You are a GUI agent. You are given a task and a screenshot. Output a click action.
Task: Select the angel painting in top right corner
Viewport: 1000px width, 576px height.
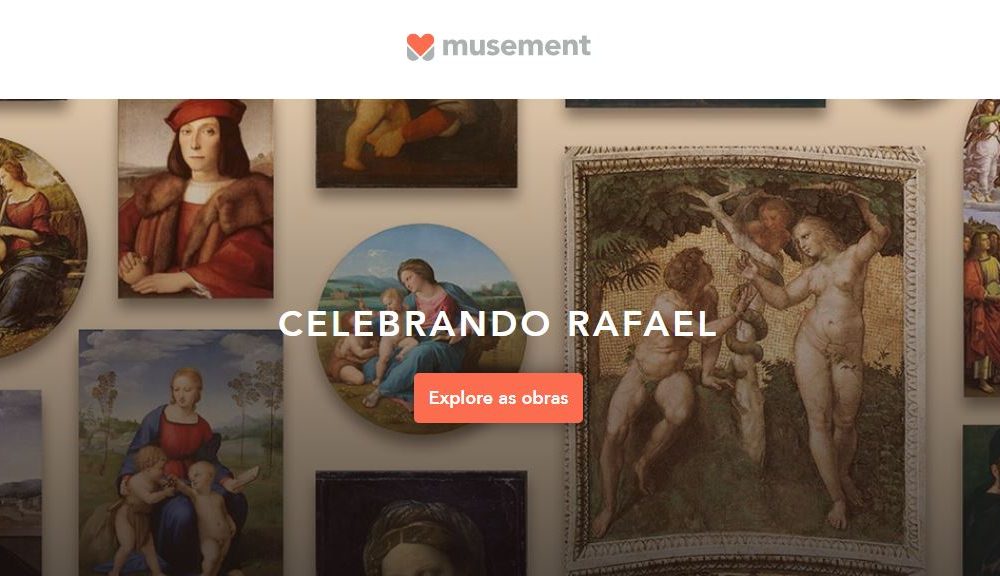[982, 152]
